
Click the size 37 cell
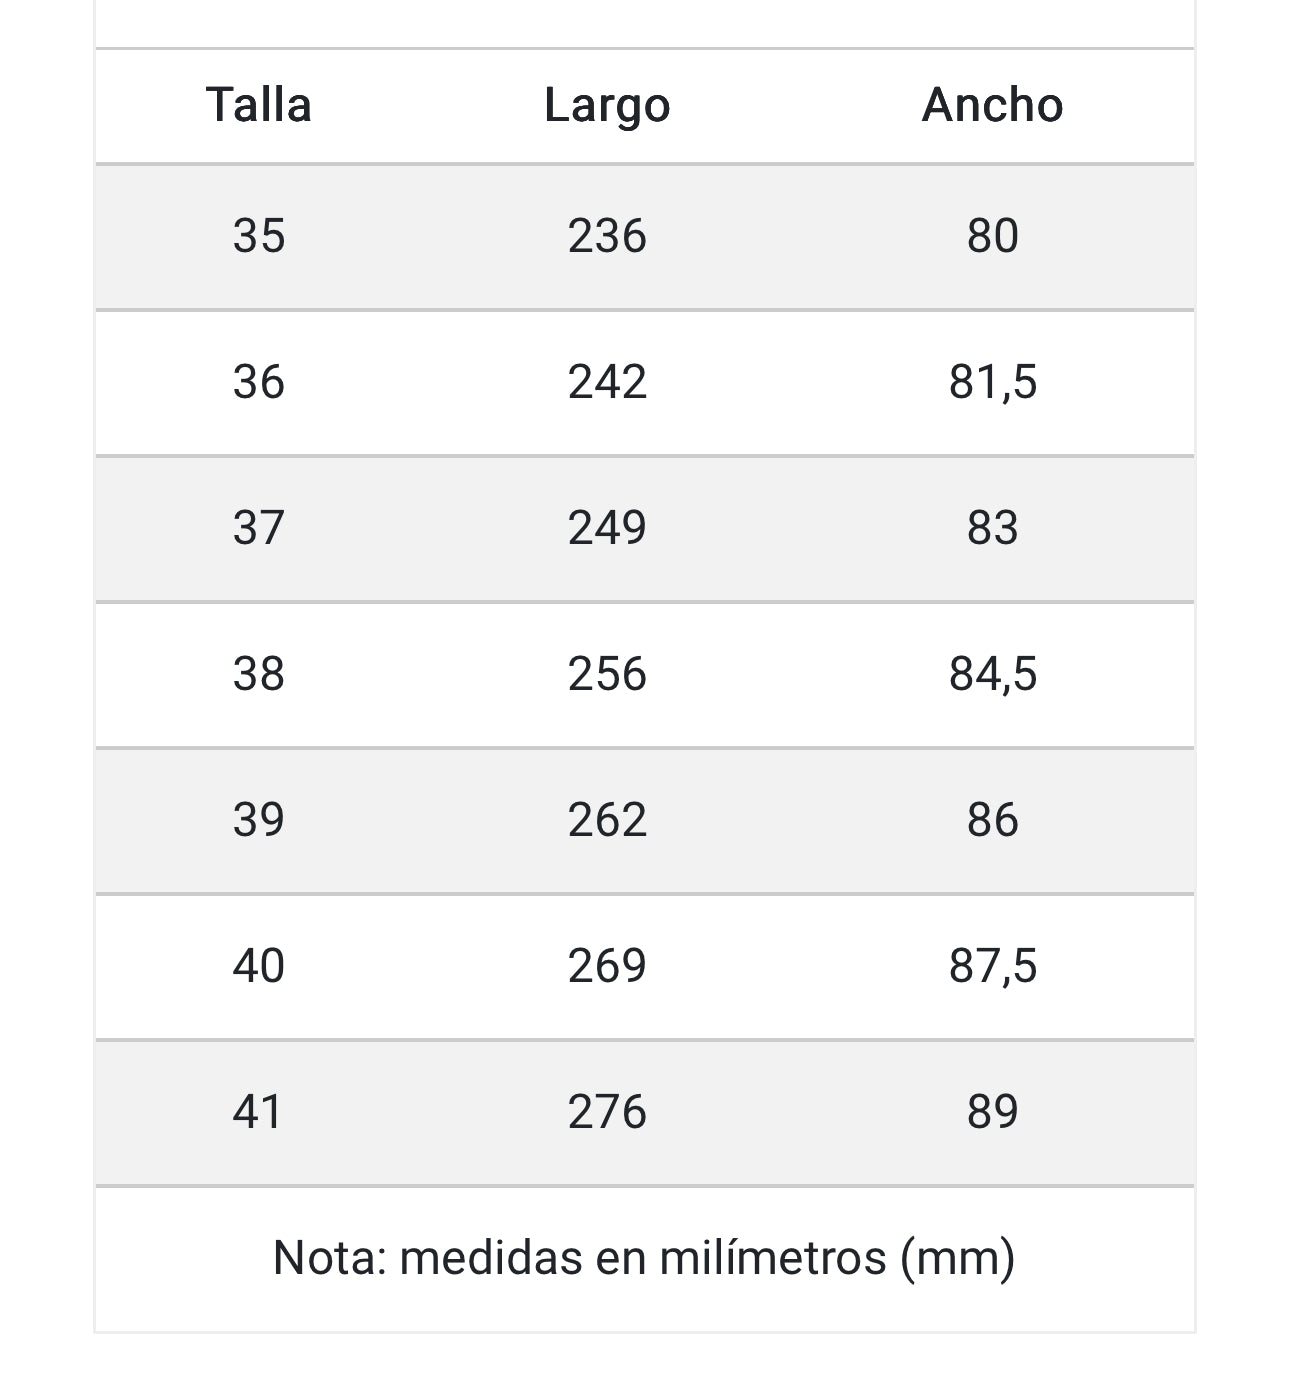pyautogui.click(x=259, y=528)
